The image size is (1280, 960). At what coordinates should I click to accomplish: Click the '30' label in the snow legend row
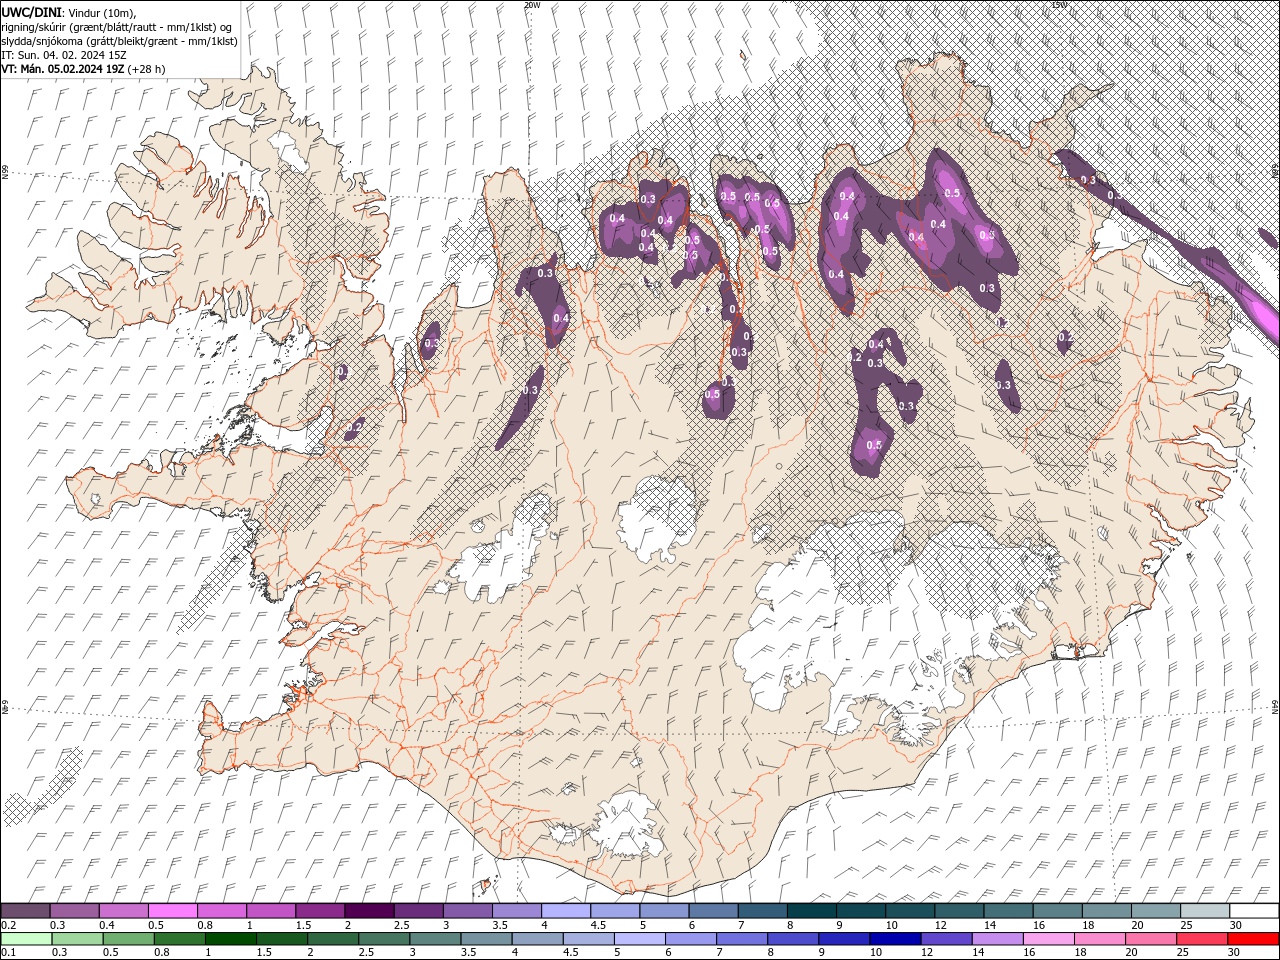pos(1236,925)
